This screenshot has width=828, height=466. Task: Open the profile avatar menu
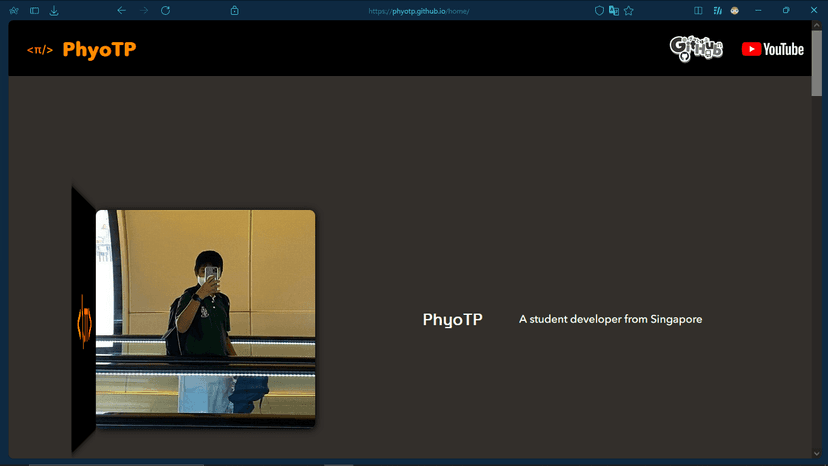coord(735,11)
